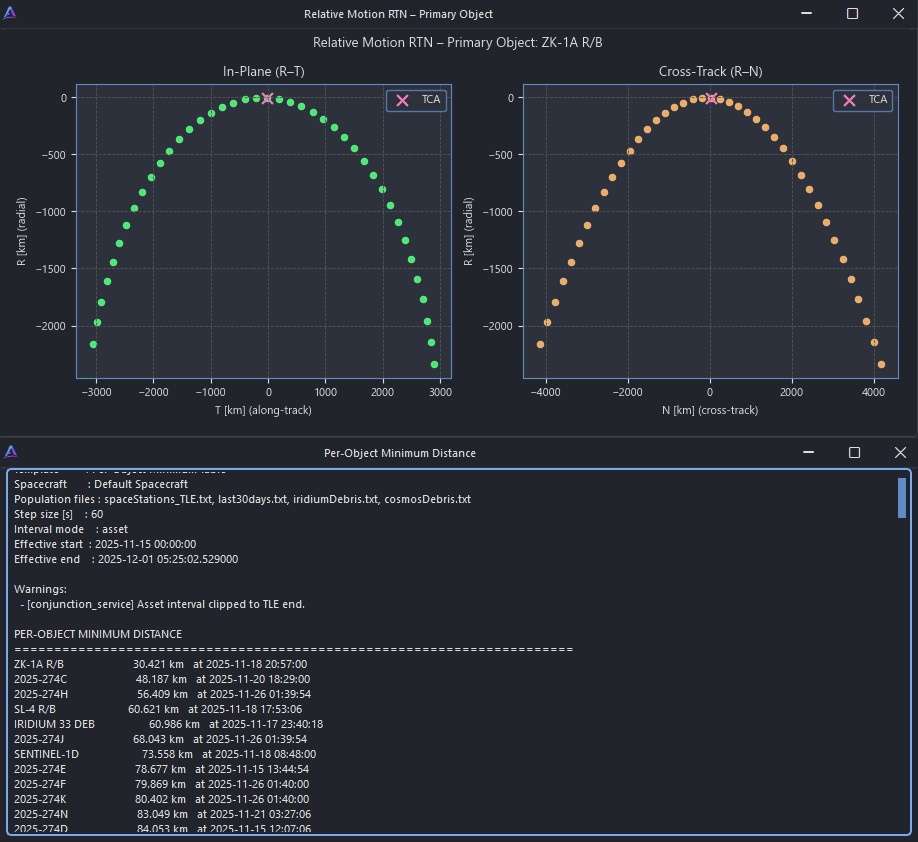Click the TCA legend in In-Plane (R–T) plot
Image resolution: width=918 pixels, height=842 pixels.
417,100
